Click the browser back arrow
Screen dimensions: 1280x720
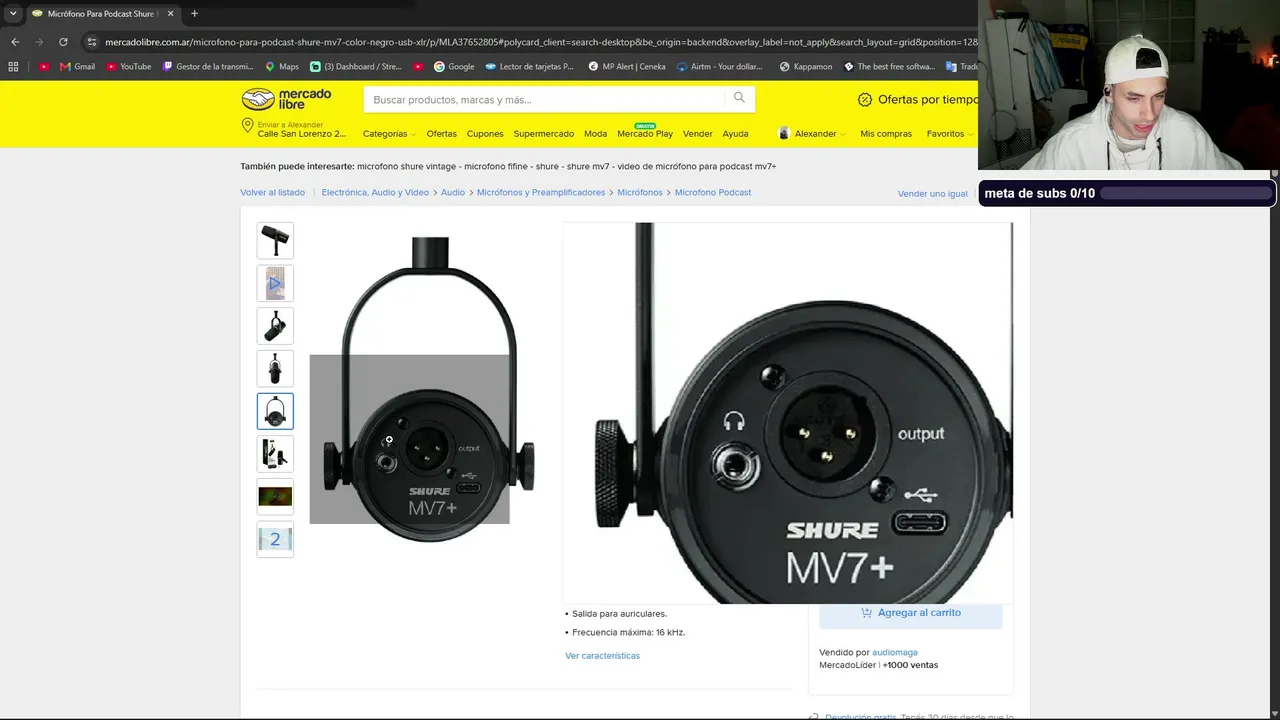(15, 42)
